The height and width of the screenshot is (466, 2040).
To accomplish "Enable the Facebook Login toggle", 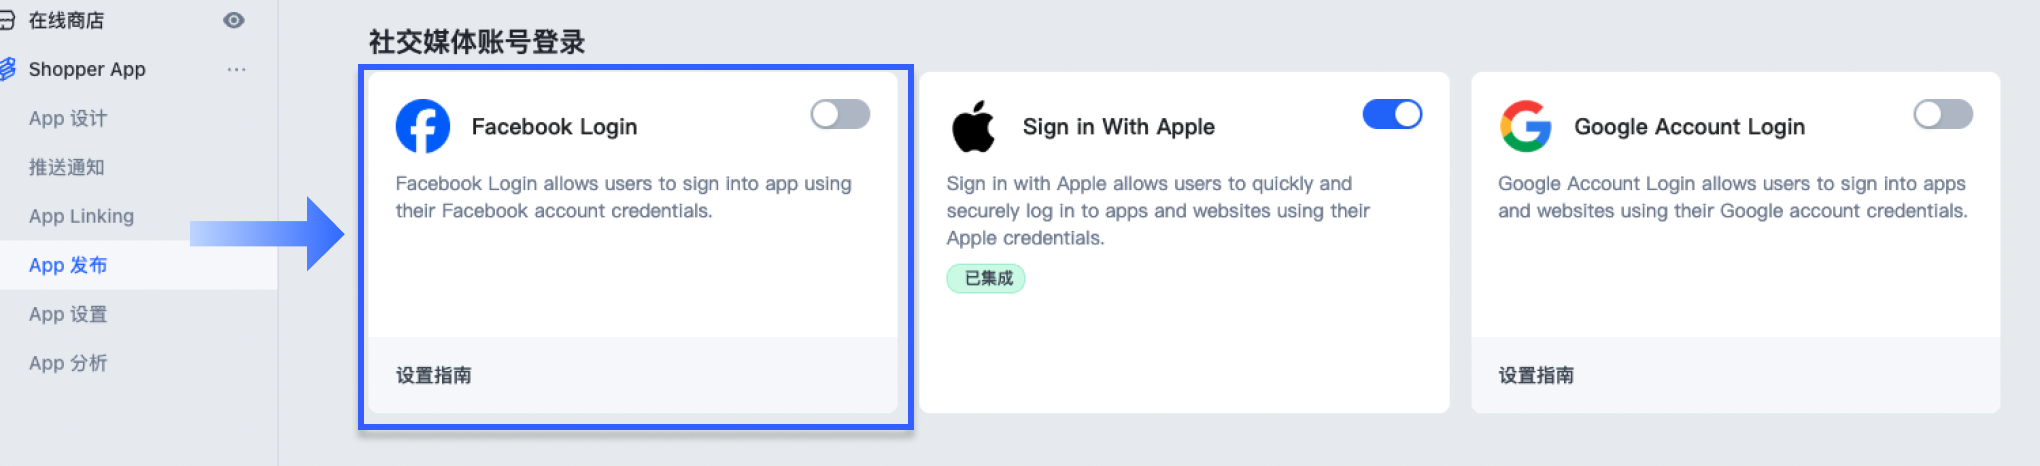I will [x=840, y=114].
